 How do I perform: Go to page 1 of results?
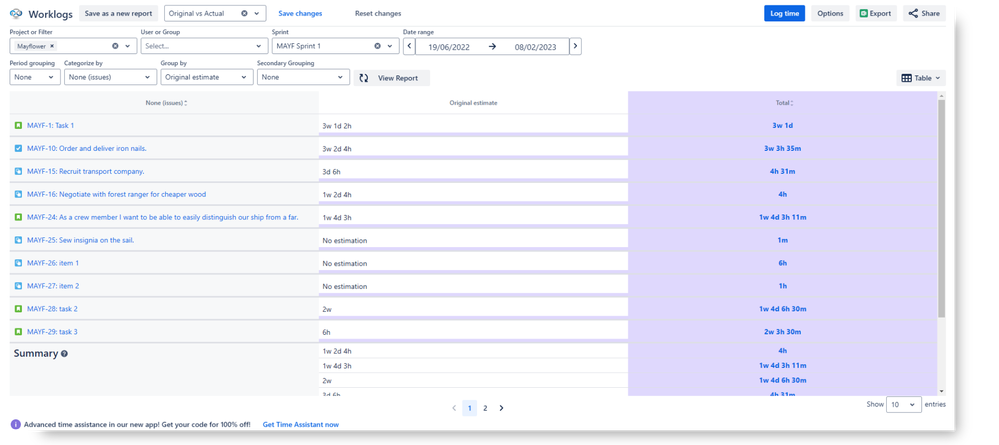pyautogui.click(x=470, y=408)
